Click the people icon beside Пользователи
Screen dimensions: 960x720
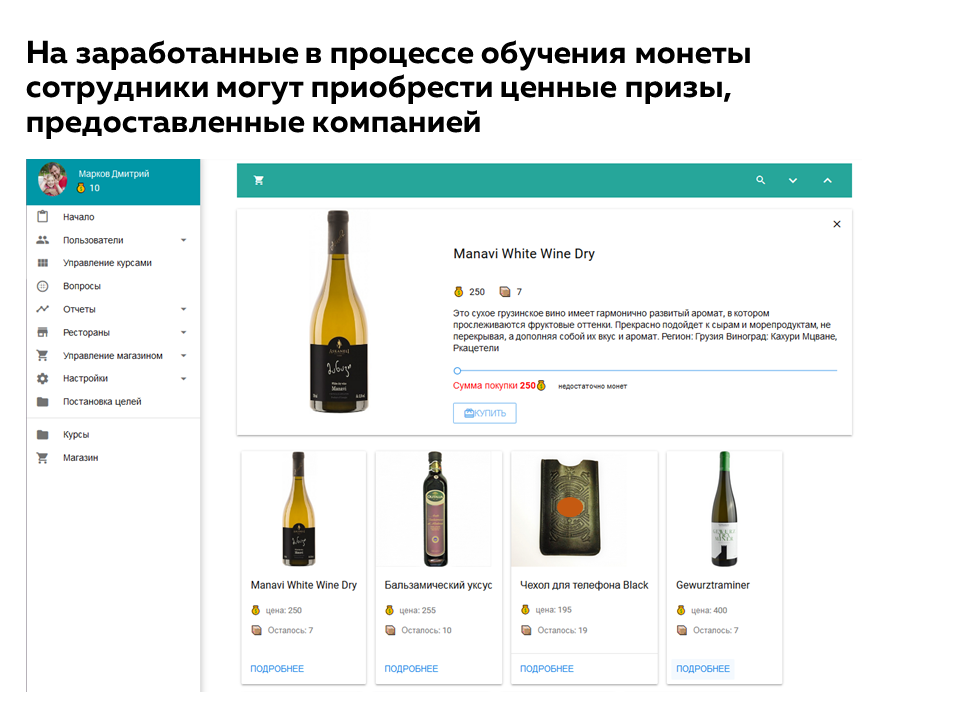[x=42, y=240]
